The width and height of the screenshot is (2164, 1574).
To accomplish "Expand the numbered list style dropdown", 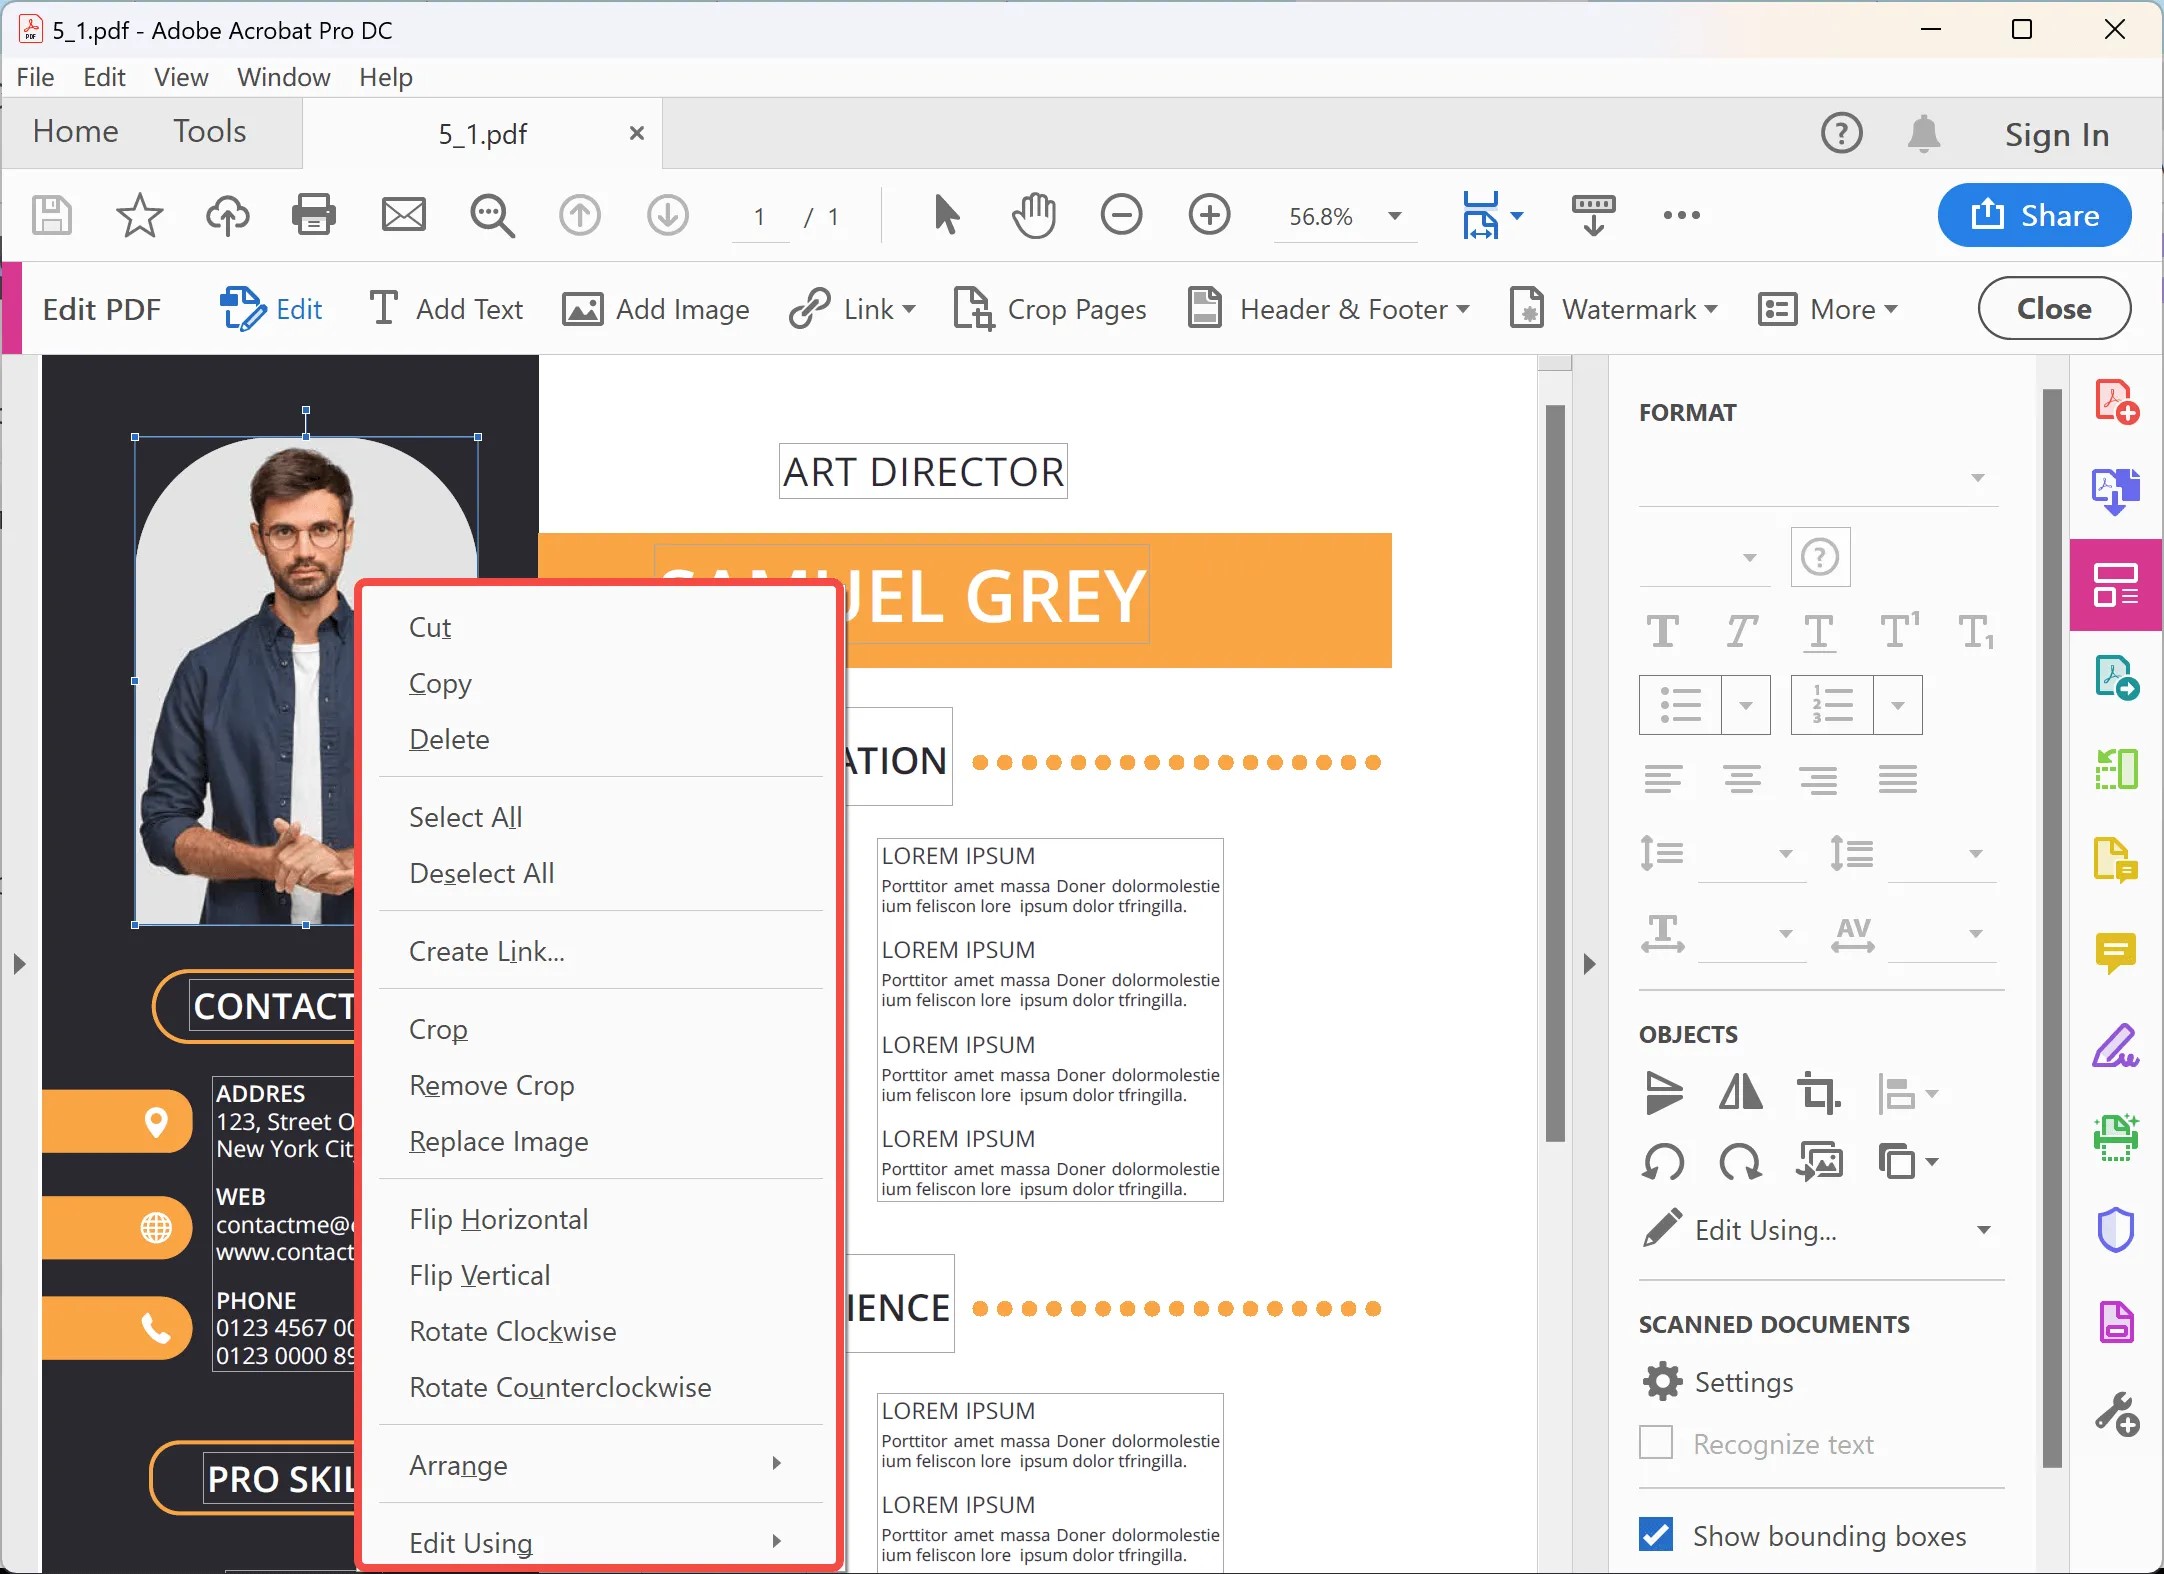I will coord(1897,705).
